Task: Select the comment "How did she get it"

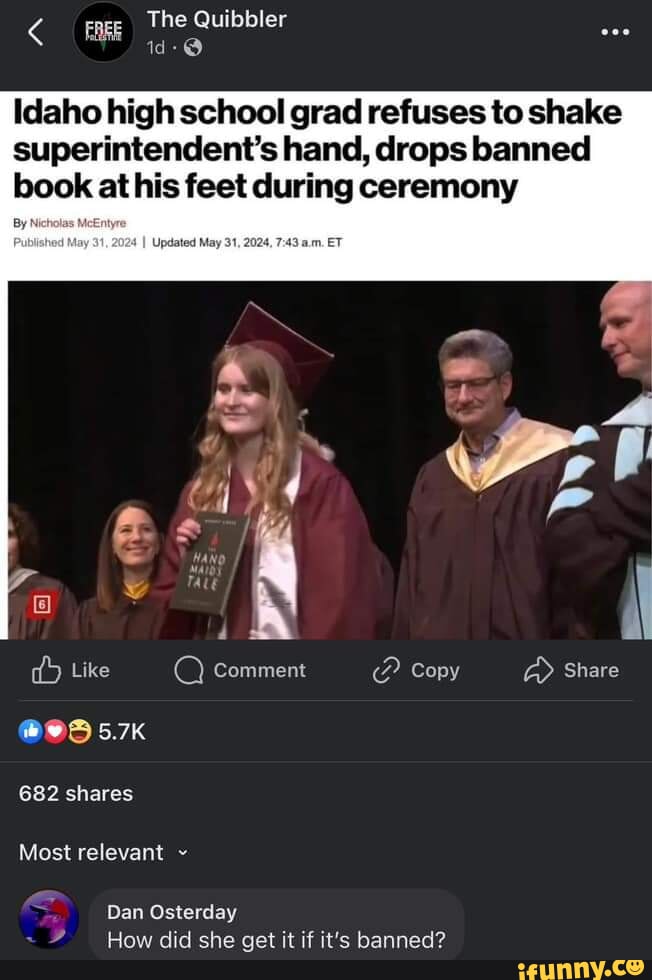Action: [x=275, y=940]
